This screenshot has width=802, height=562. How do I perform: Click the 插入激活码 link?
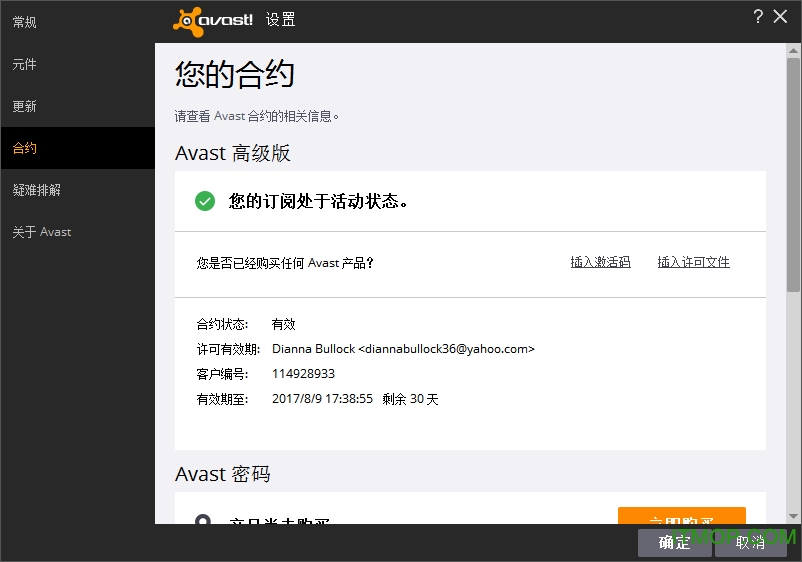600,263
